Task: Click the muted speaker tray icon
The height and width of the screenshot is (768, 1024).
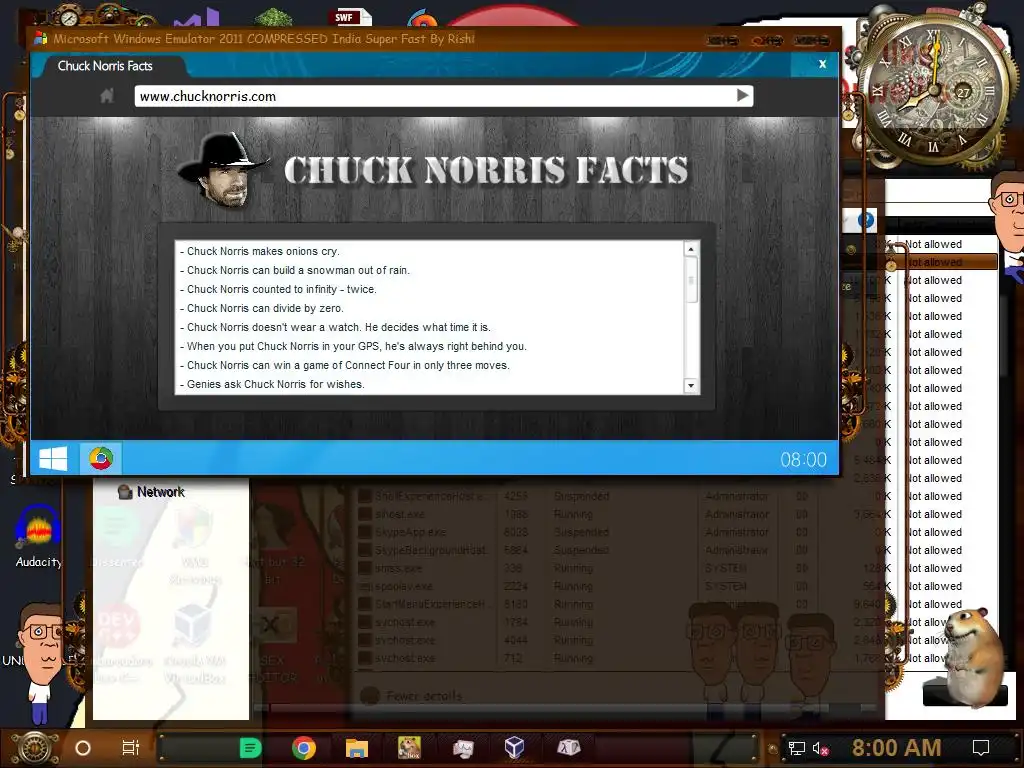Action: pos(820,748)
